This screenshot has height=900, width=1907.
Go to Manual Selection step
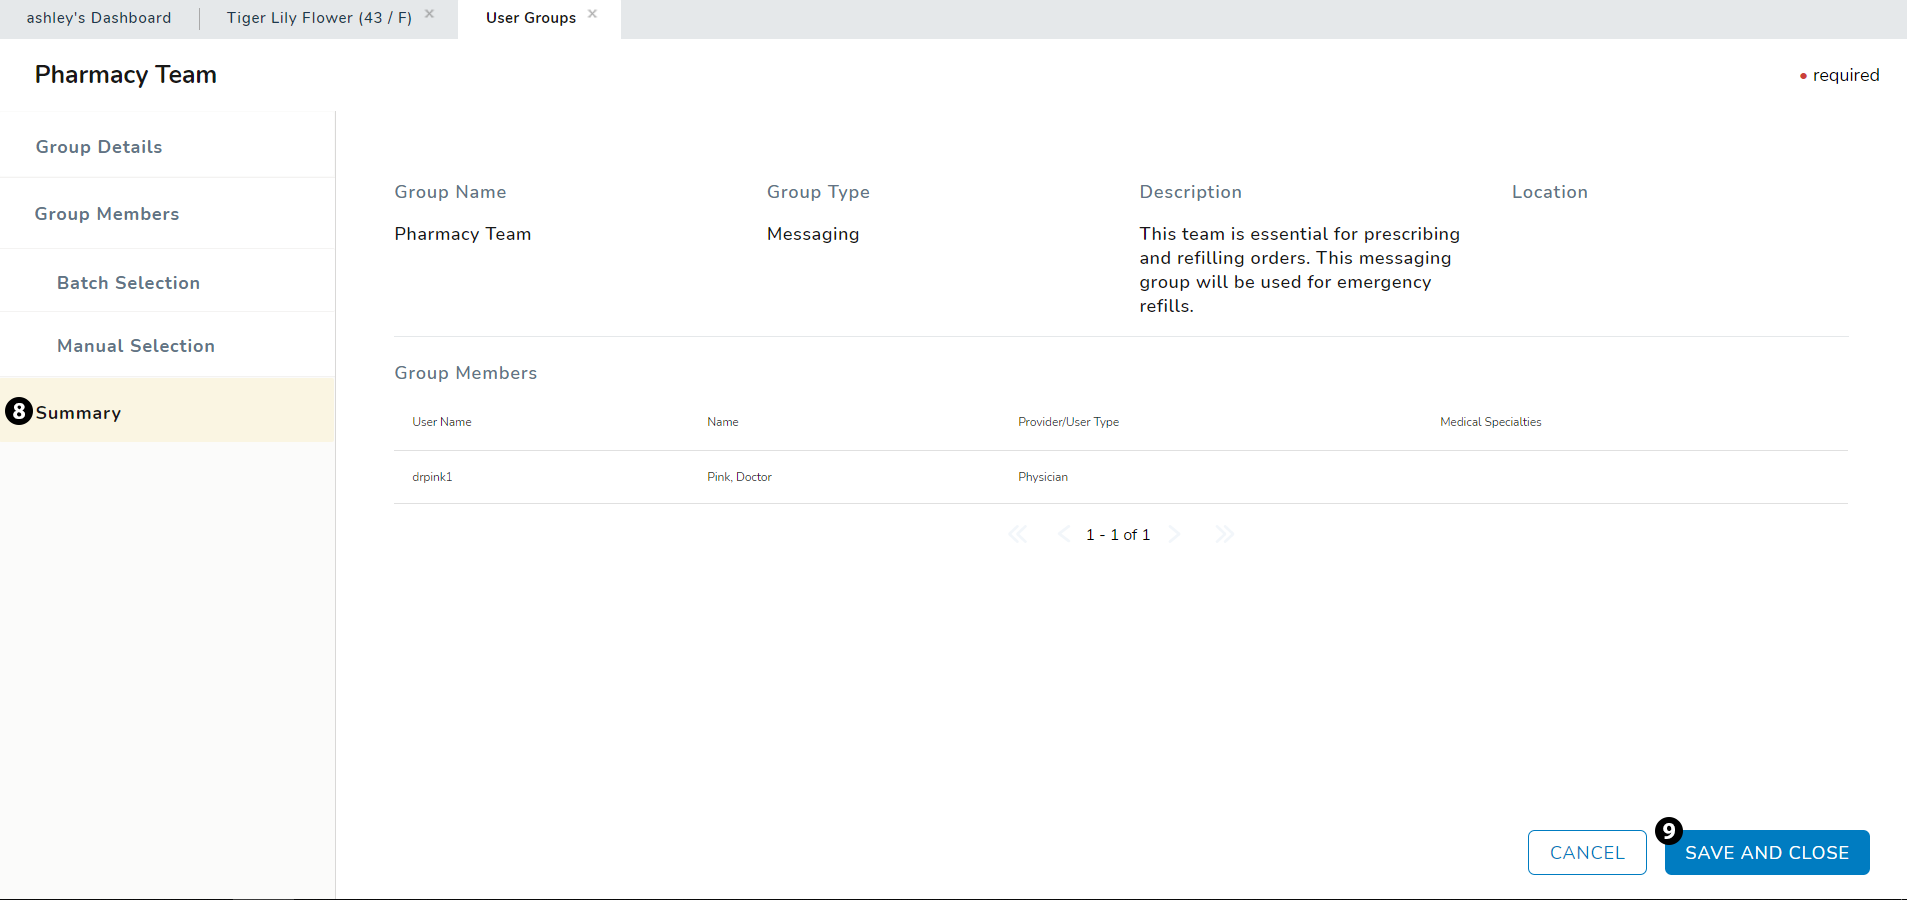coord(136,346)
